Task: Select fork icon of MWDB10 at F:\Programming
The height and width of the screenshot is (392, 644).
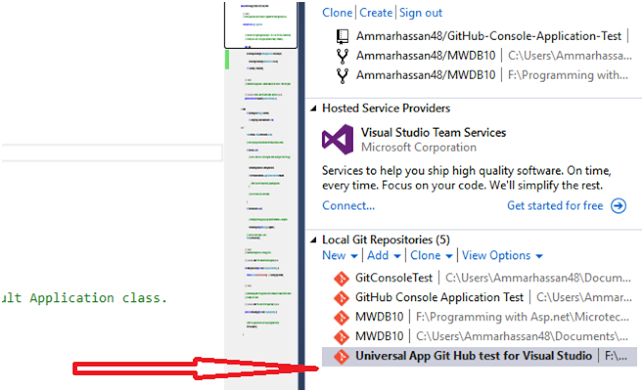Action: [x=342, y=75]
